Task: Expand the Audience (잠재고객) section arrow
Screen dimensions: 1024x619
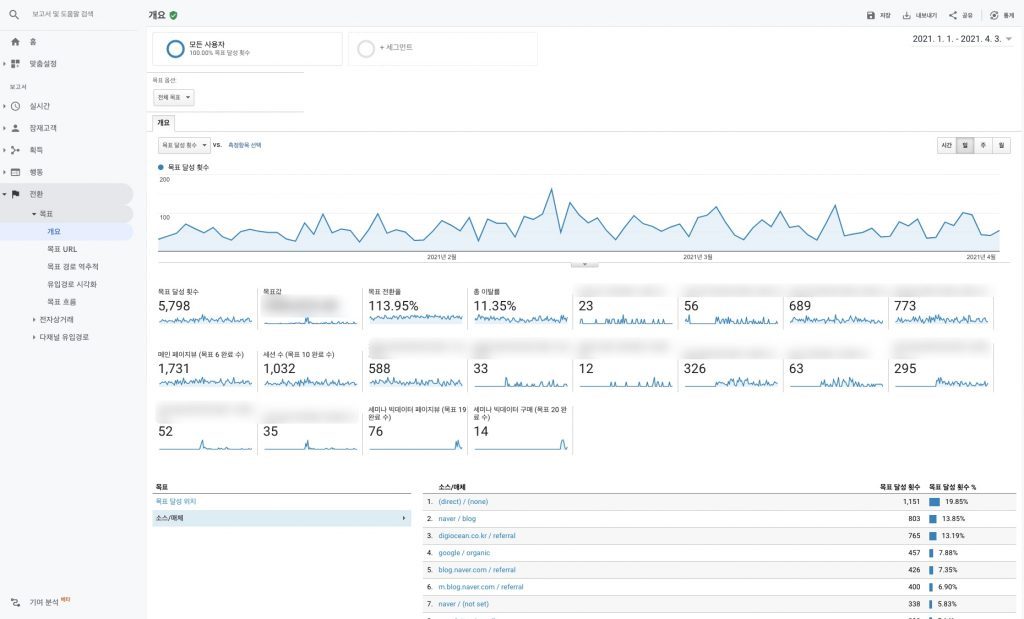Action: coord(4,128)
